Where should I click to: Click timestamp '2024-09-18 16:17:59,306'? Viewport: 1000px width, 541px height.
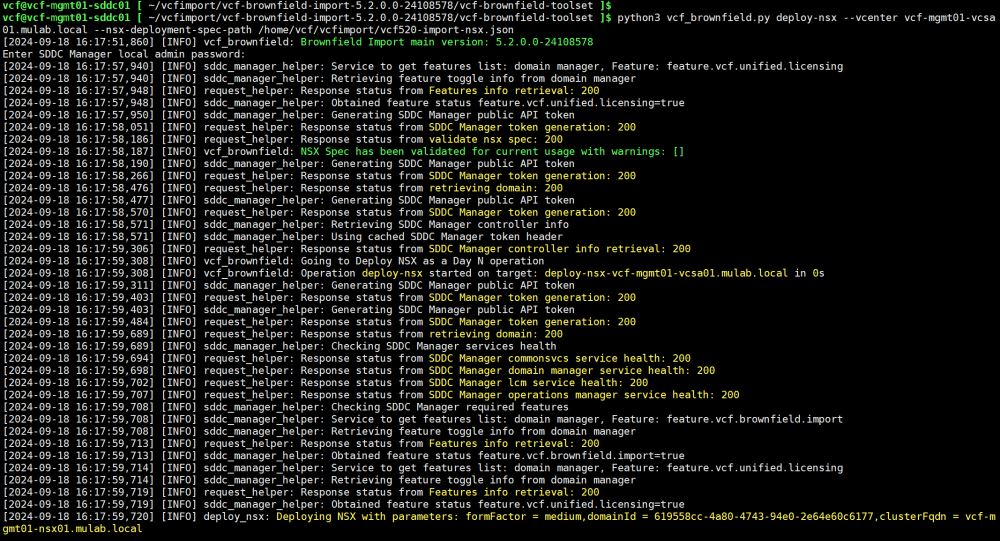coord(78,249)
